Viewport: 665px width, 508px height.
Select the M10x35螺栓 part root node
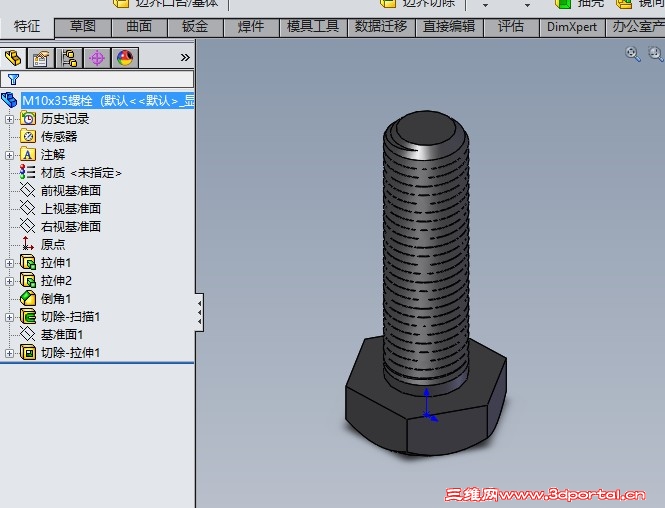pos(108,100)
